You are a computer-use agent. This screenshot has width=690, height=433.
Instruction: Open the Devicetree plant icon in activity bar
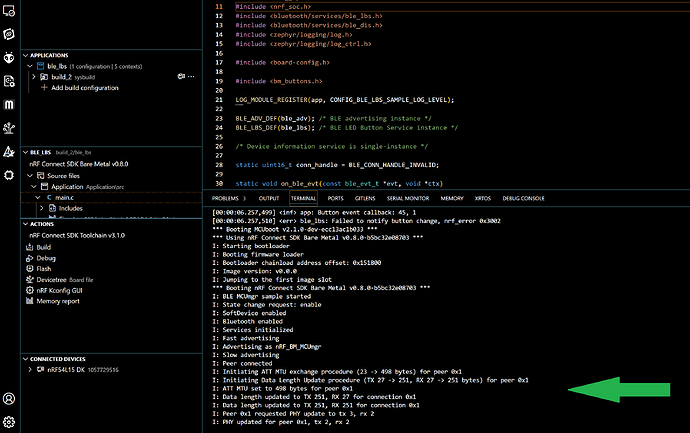(9, 128)
